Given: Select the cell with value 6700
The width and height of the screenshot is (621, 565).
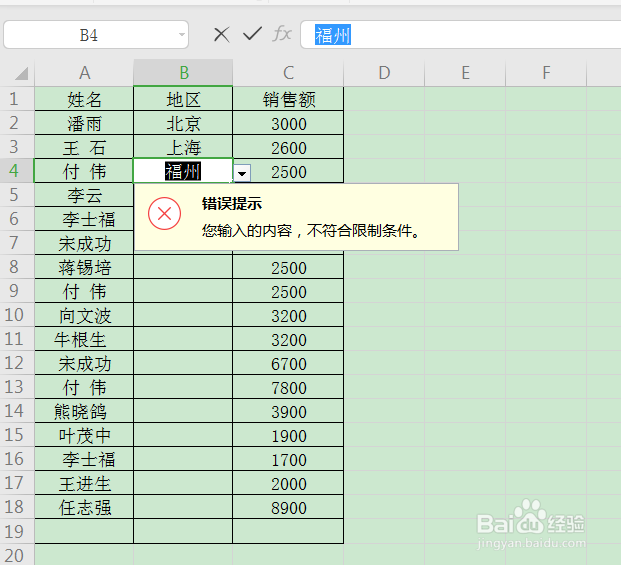Looking at the screenshot, I should click(288, 363).
